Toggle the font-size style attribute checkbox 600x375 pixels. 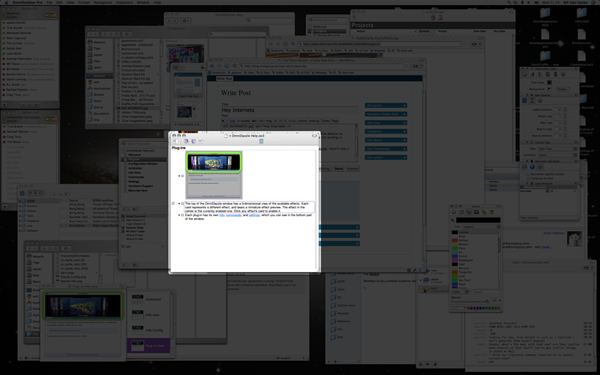tap(547, 191)
